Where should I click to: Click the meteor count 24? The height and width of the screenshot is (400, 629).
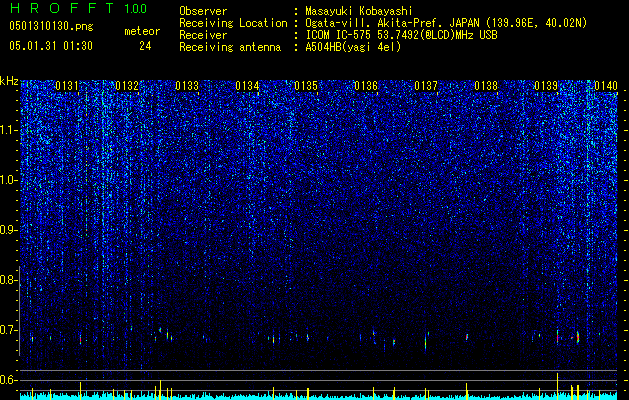[x=145, y=46]
